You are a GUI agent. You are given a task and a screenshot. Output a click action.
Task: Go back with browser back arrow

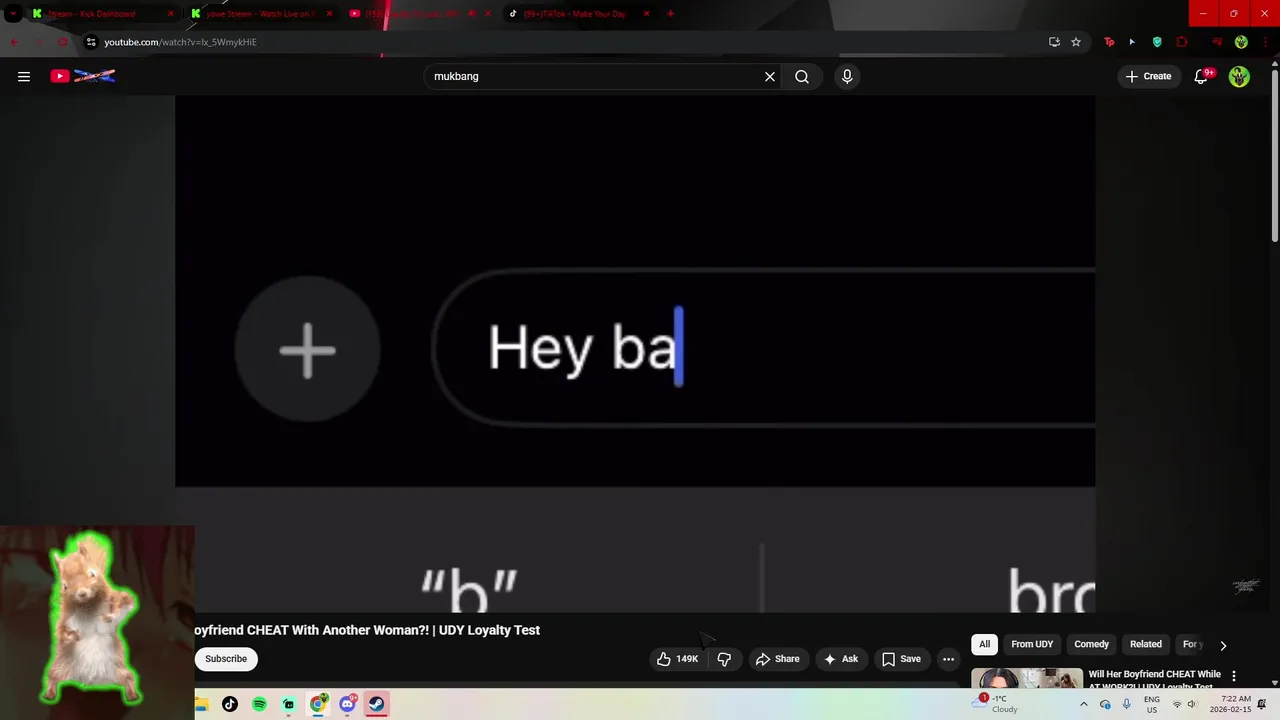(x=14, y=42)
